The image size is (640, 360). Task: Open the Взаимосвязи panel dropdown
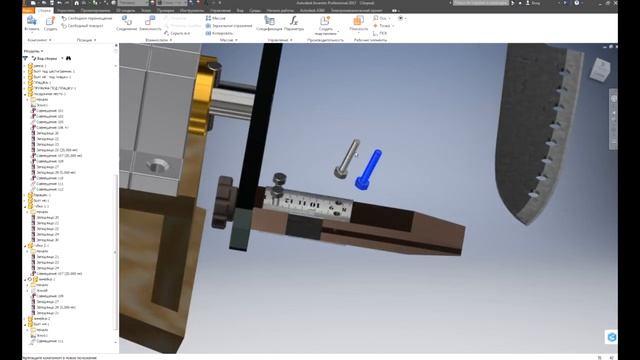click(x=158, y=40)
